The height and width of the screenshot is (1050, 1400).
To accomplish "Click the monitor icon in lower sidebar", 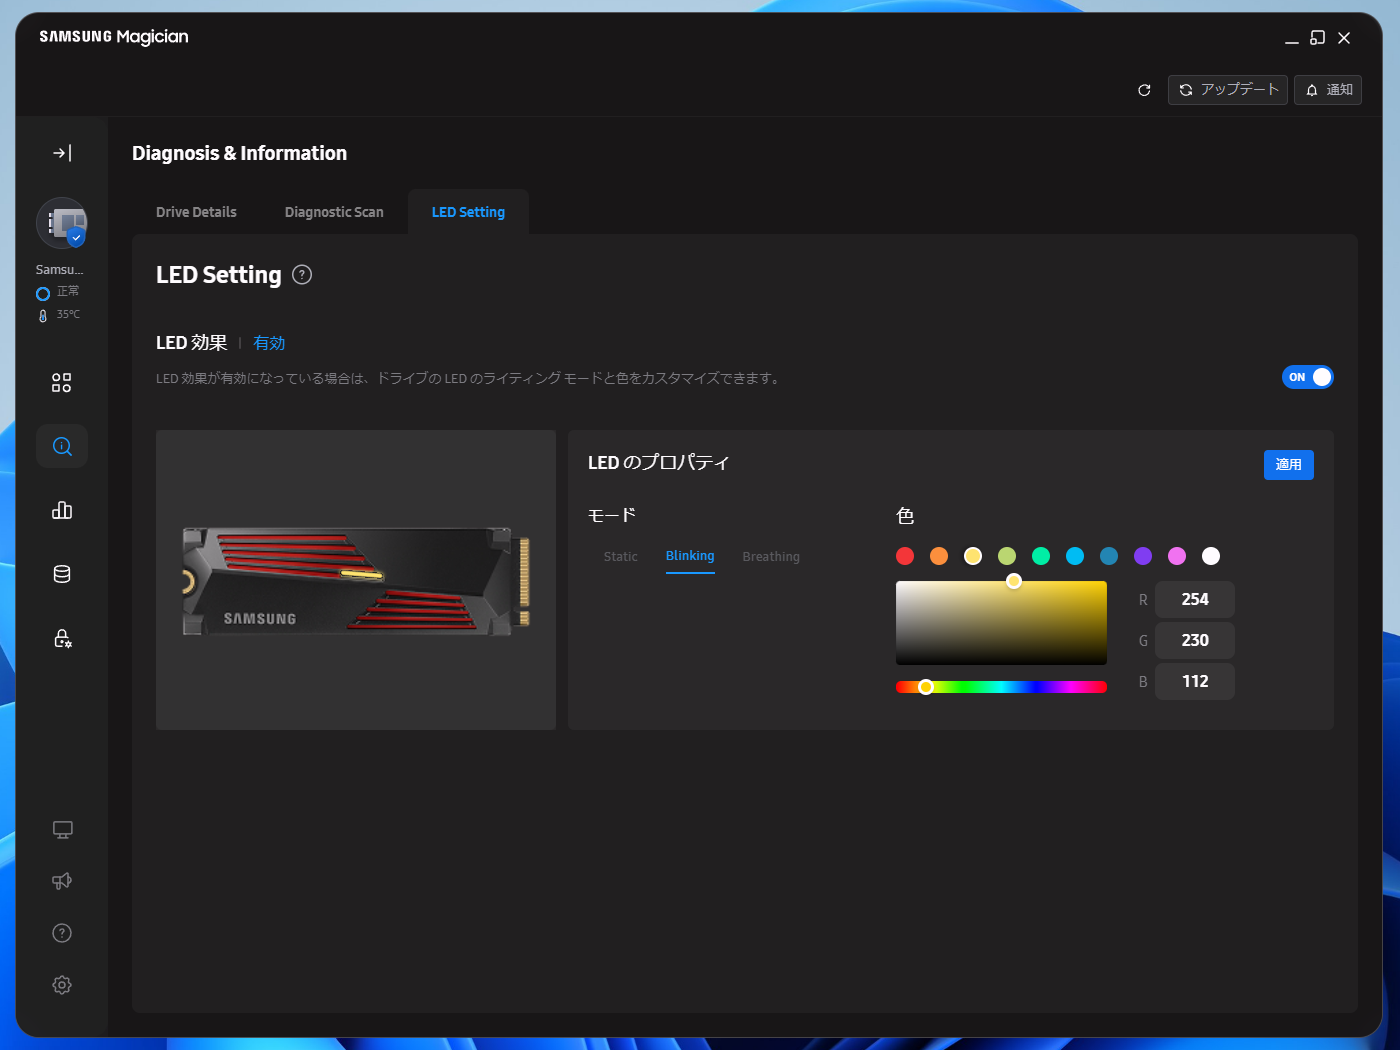I will 62,830.
